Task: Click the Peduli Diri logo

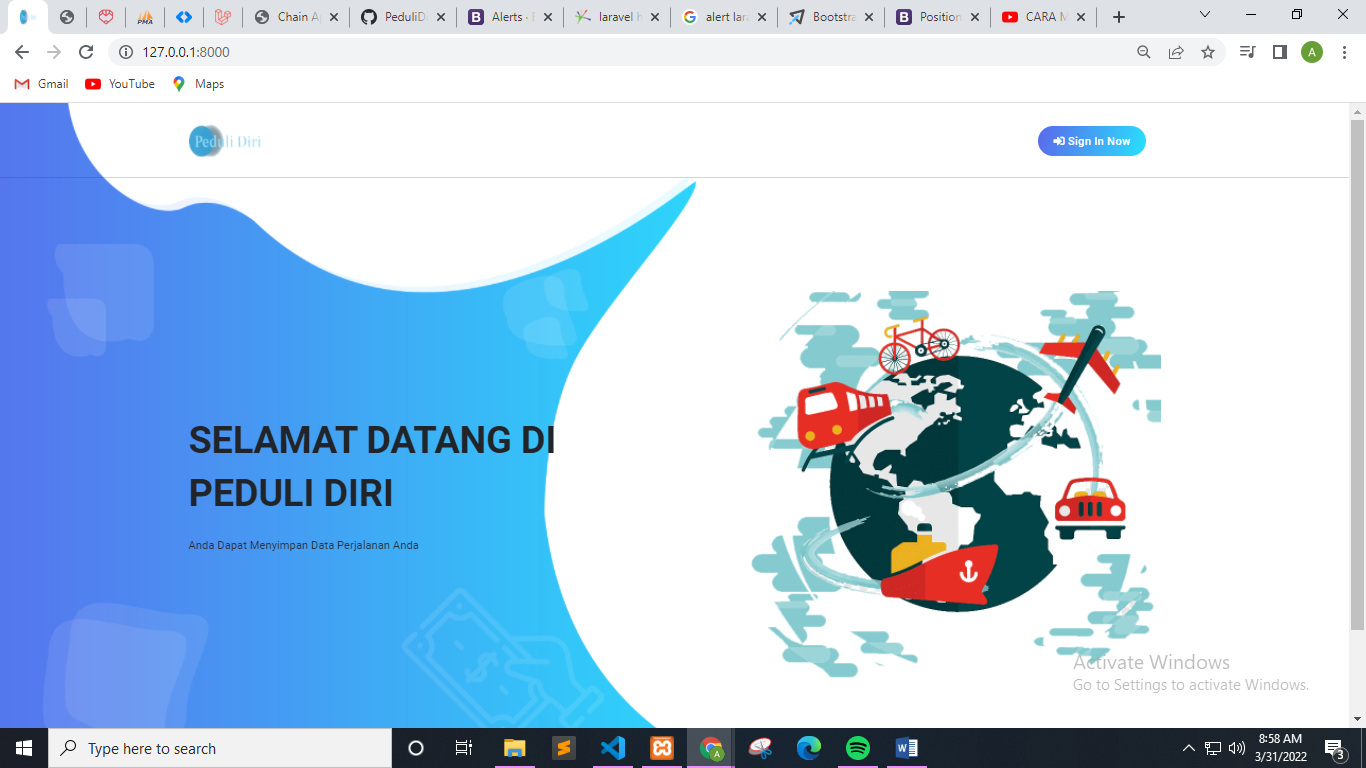Action: click(x=225, y=141)
